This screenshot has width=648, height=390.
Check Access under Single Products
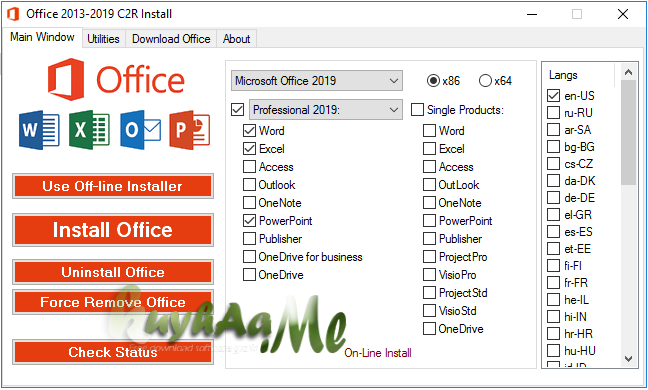click(x=429, y=166)
